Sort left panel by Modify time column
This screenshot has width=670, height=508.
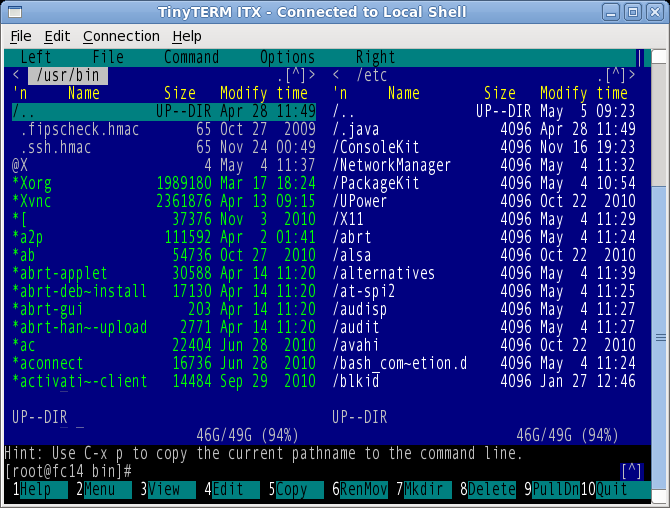pos(264,93)
